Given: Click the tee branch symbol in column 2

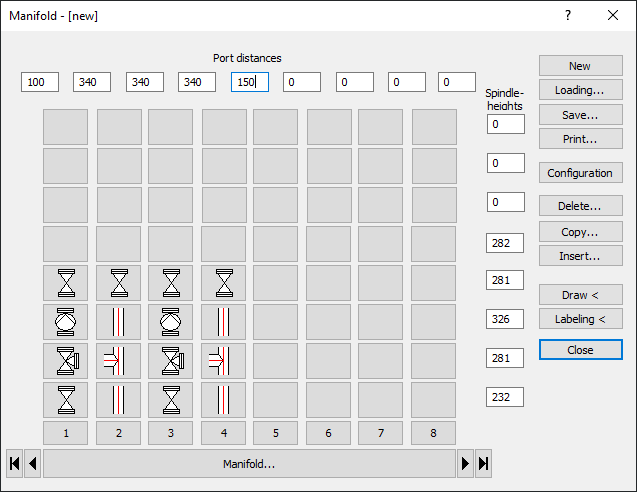Looking at the screenshot, I should click(x=119, y=361).
